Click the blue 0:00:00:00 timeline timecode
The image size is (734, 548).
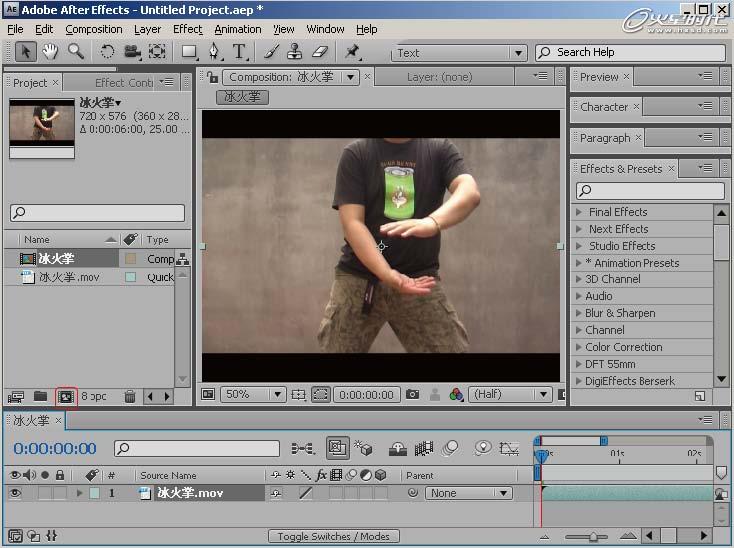click(54, 449)
